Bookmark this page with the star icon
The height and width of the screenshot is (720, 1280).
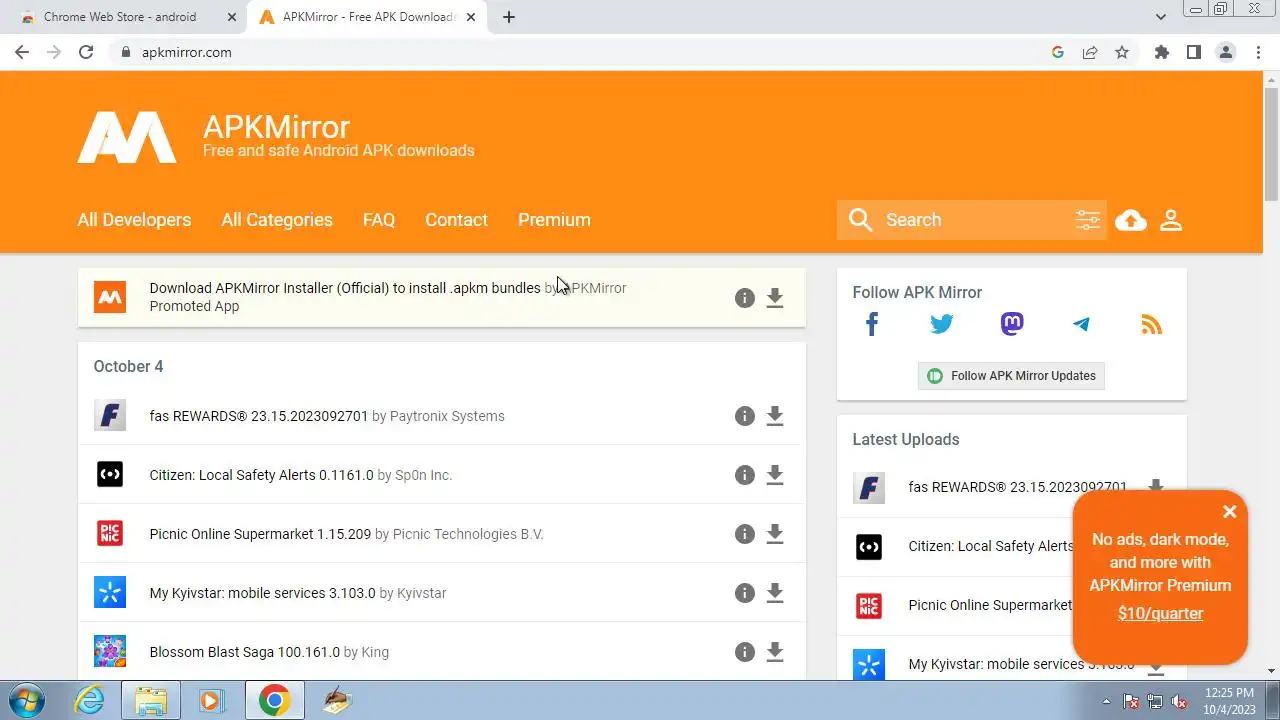pos(1122,52)
